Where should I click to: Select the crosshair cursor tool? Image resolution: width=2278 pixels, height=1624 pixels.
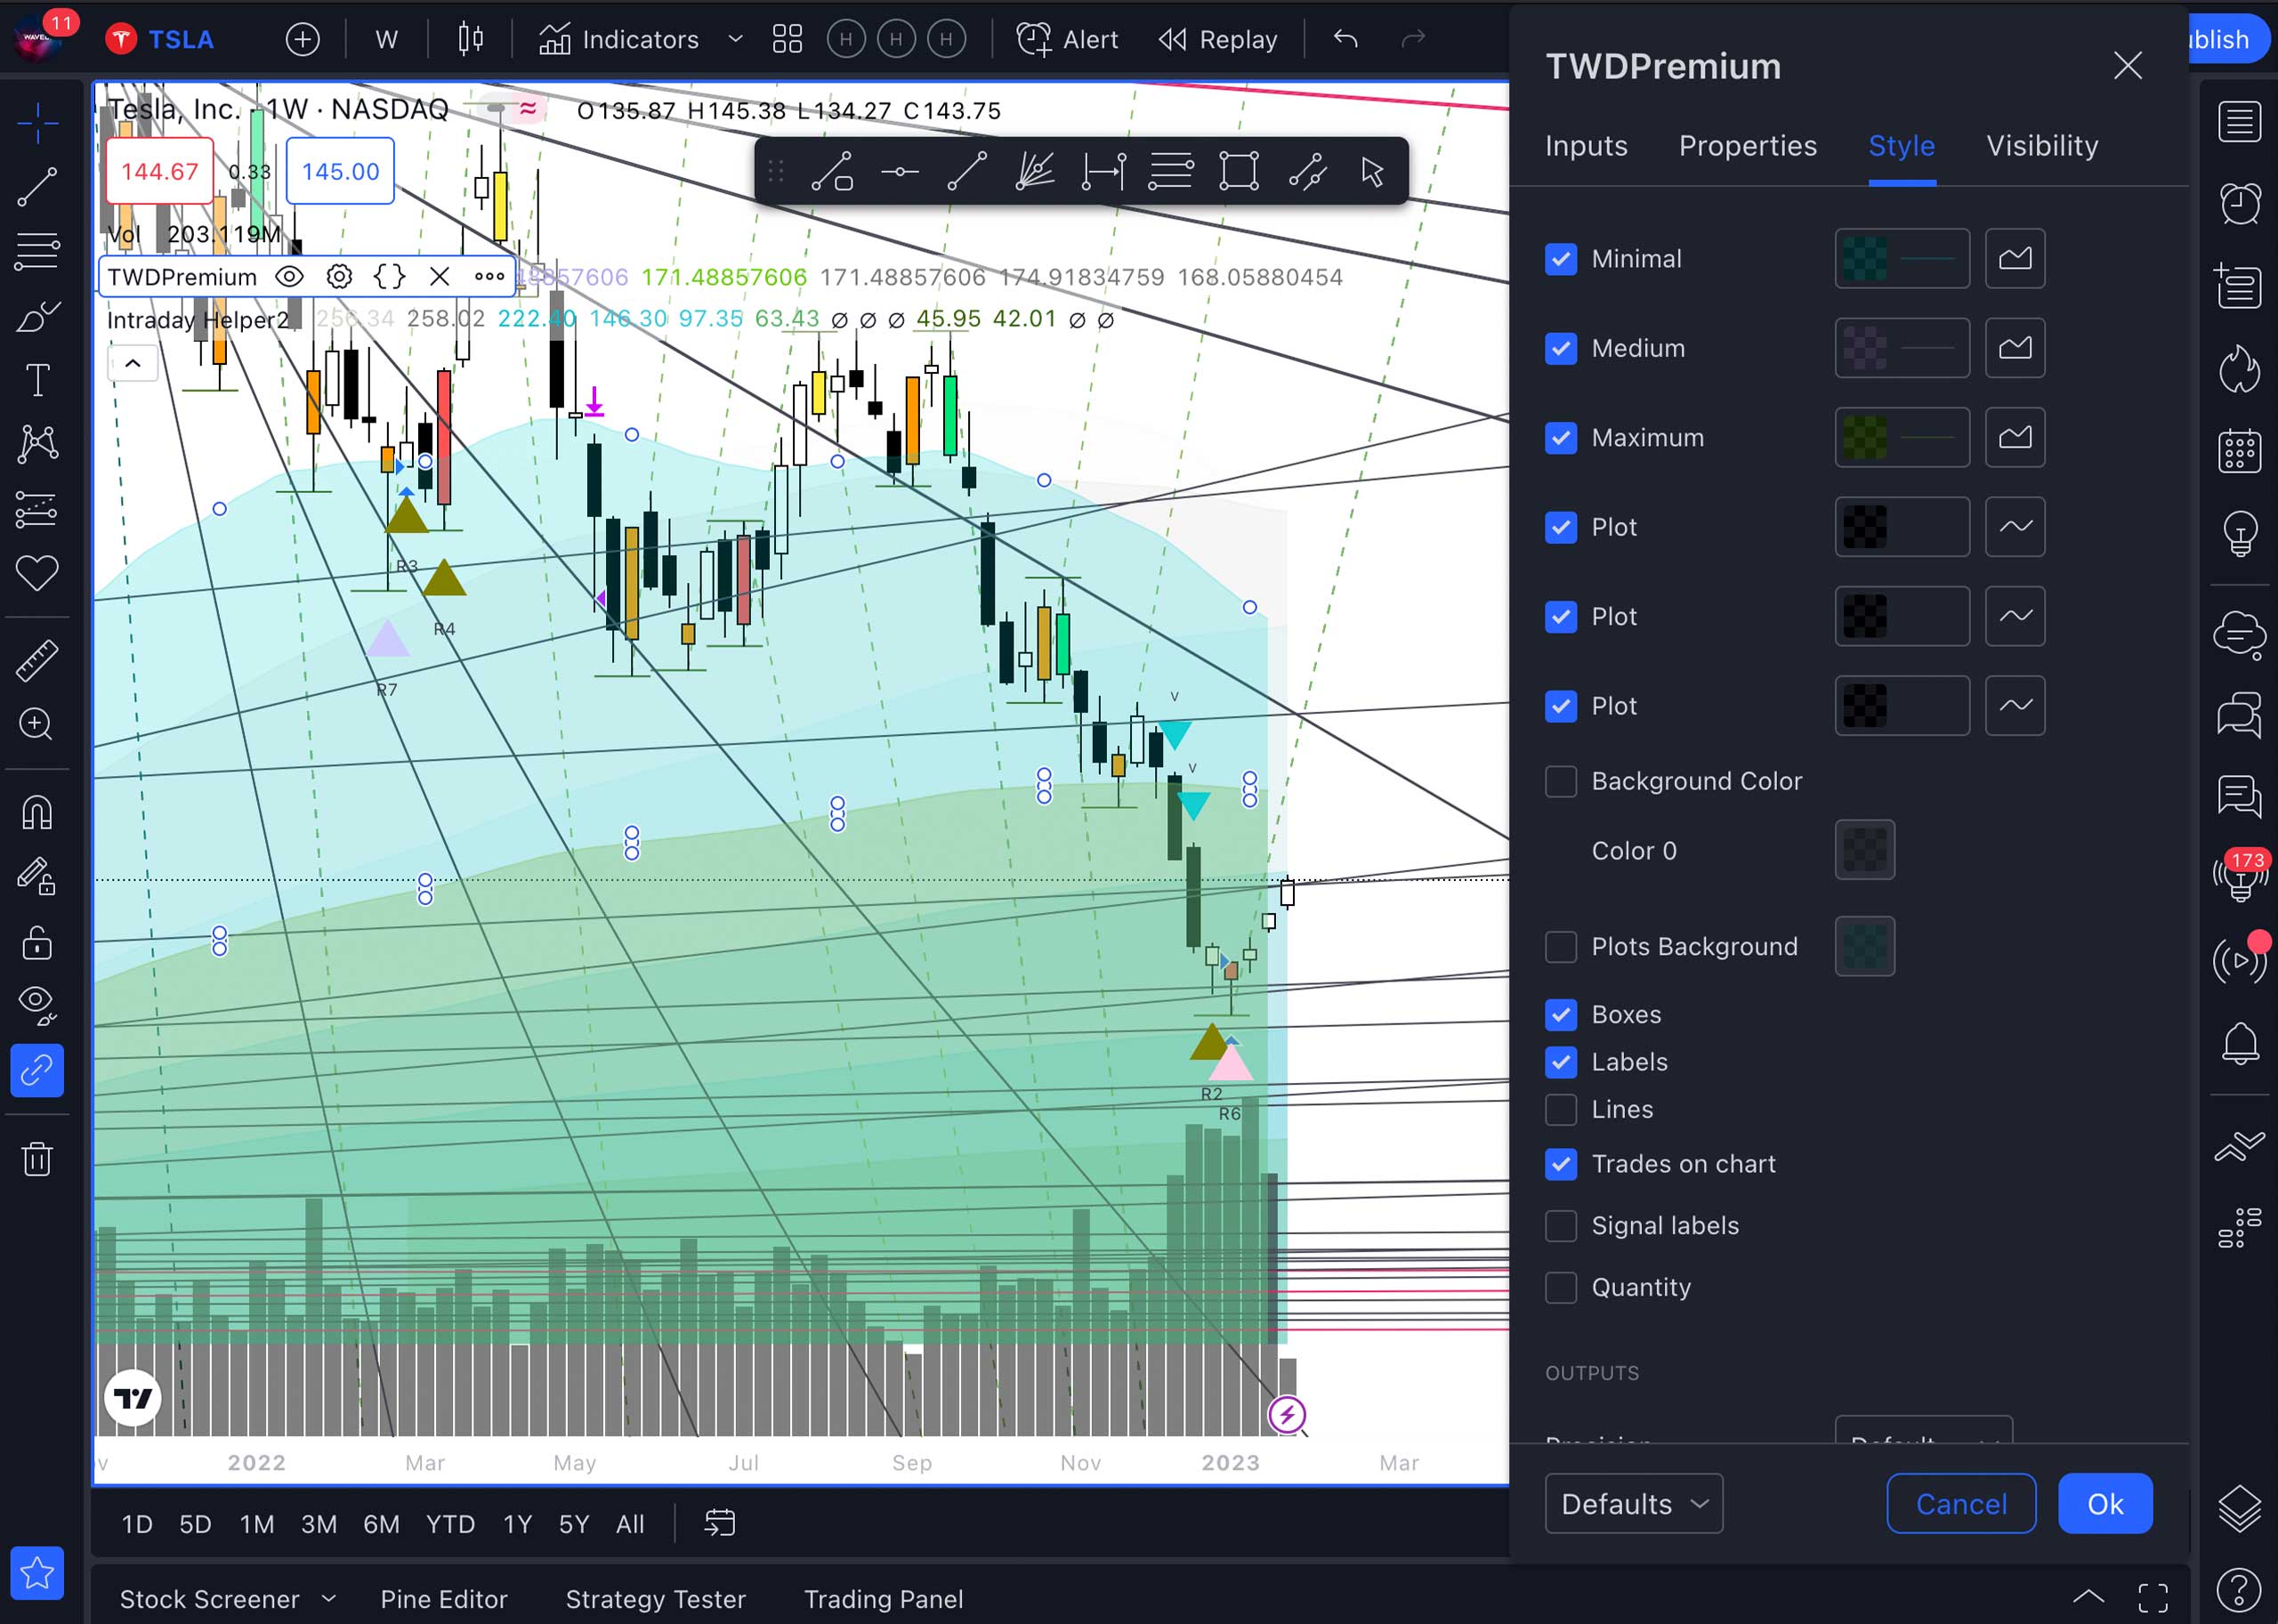coord(38,123)
